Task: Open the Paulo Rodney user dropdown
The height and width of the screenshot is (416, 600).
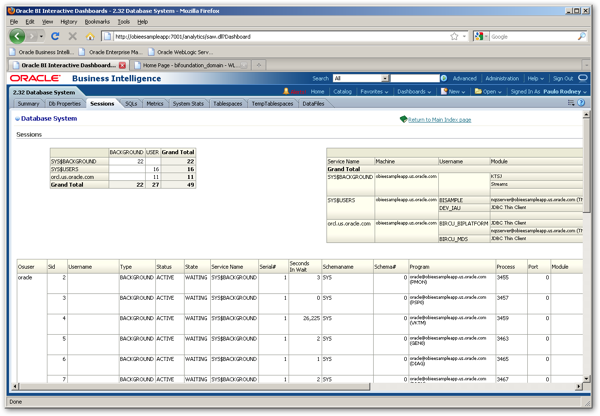Action: click(x=565, y=91)
